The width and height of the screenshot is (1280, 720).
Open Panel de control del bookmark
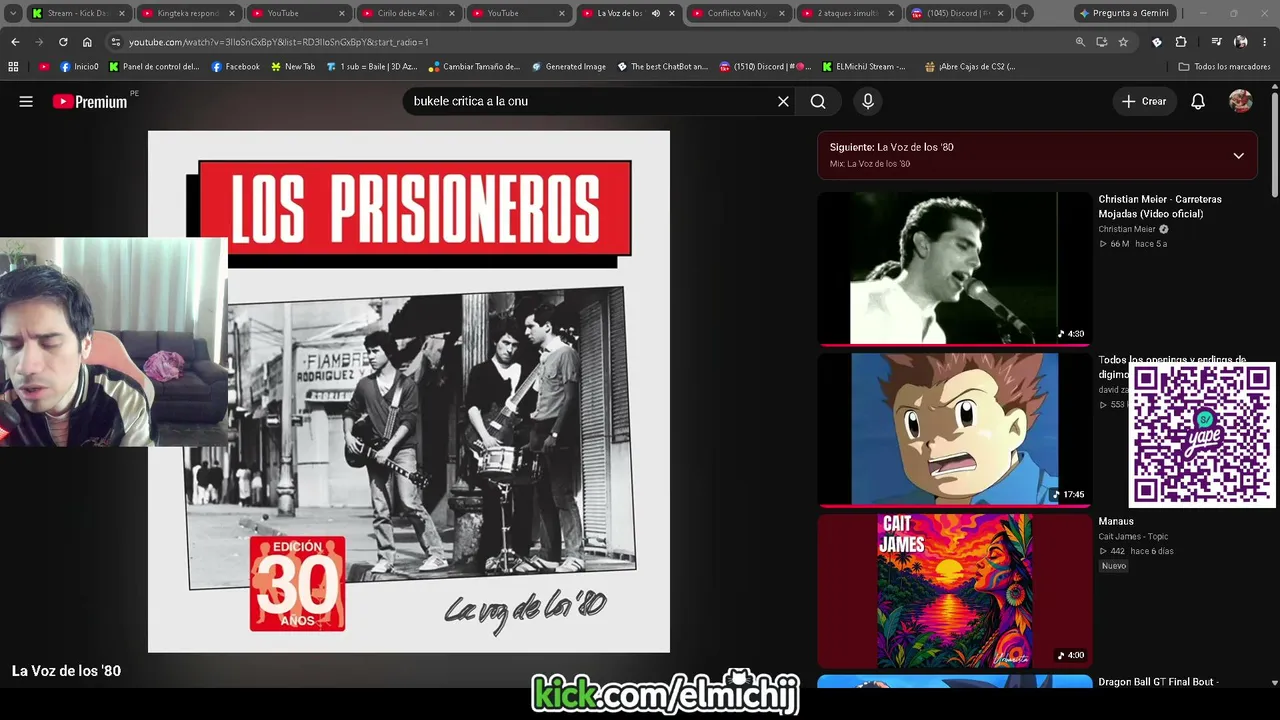tap(154, 67)
